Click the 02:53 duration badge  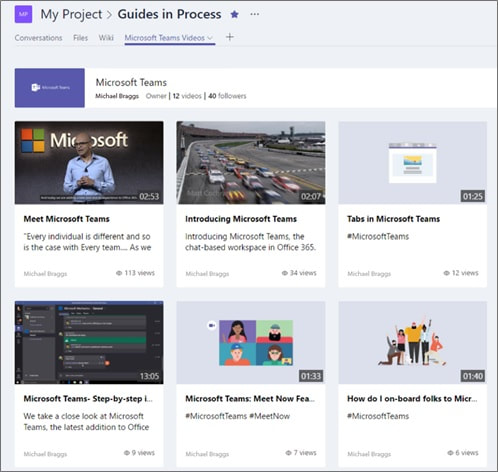[x=149, y=196]
